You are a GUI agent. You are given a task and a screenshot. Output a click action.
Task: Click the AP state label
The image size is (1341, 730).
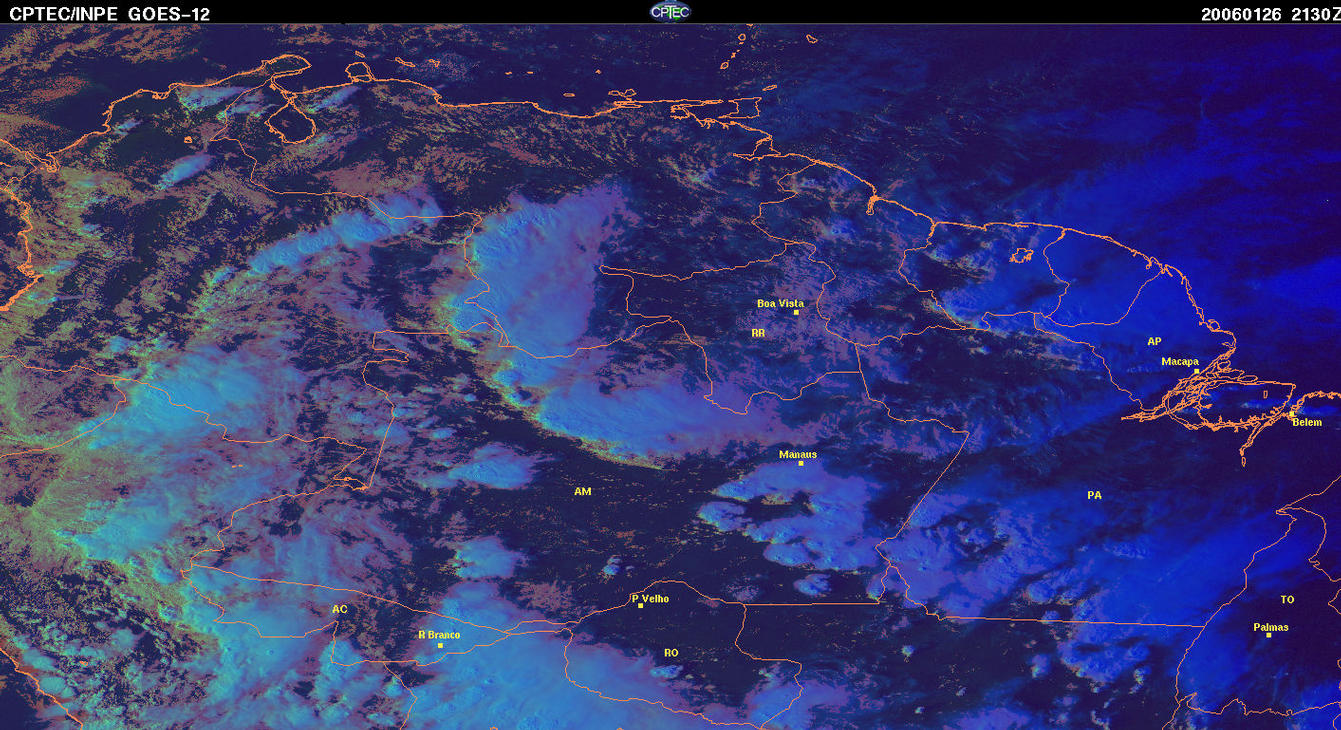click(1154, 342)
